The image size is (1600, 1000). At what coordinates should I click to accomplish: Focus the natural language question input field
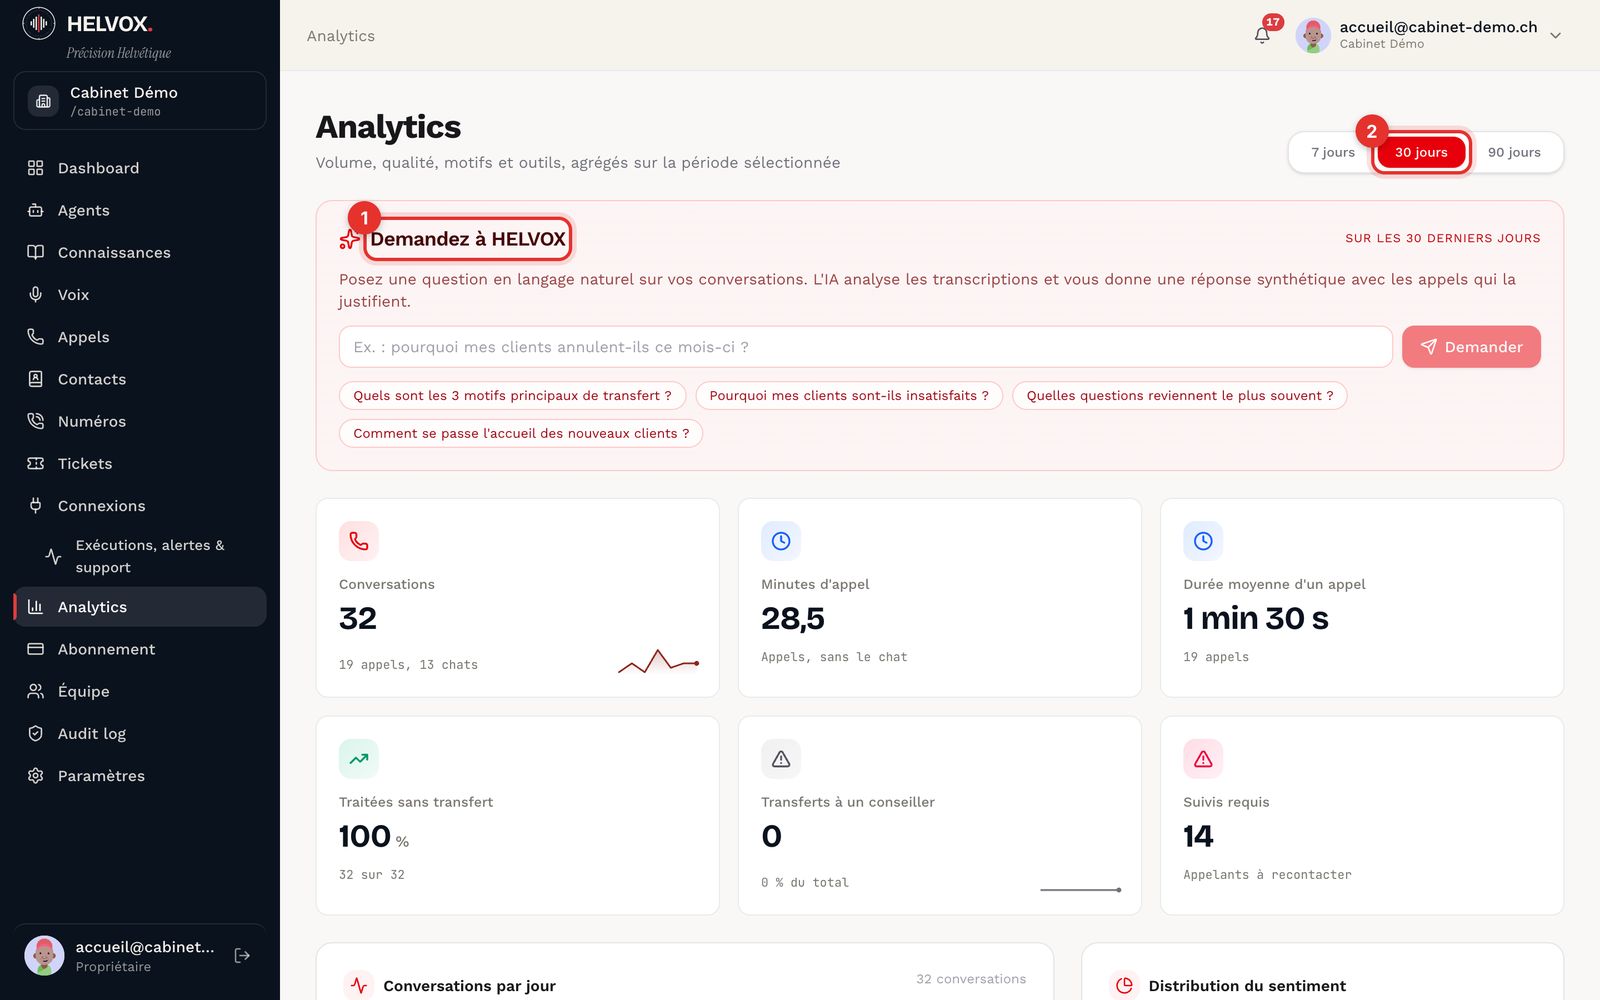coord(866,347)
